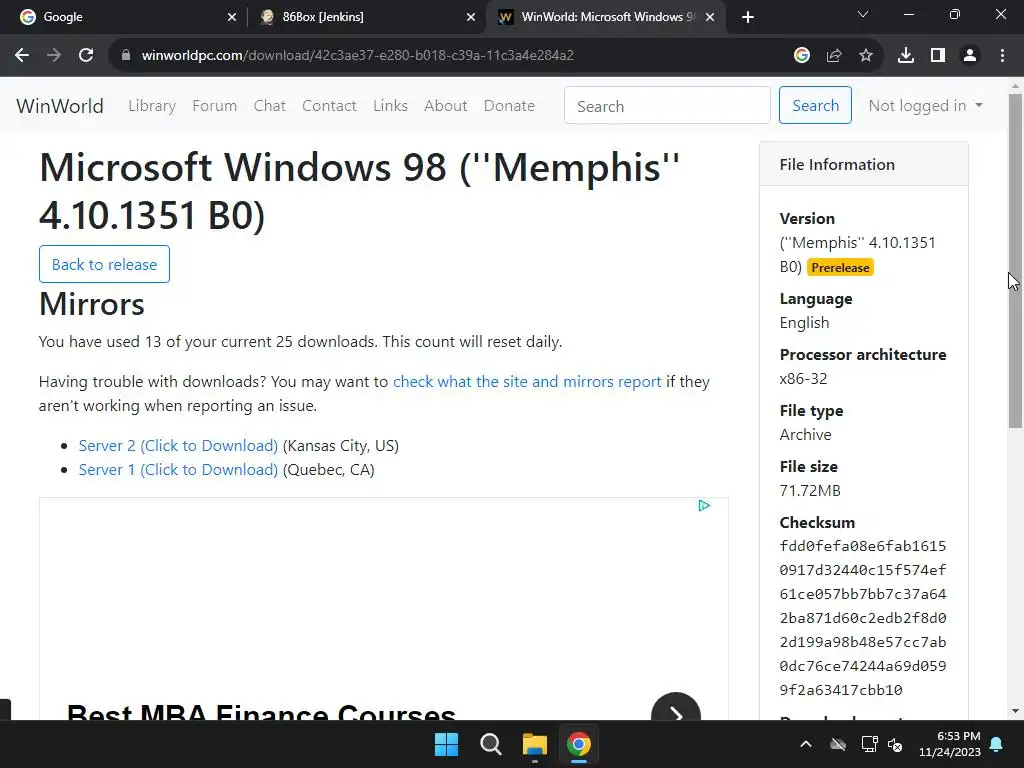Open a new browser tab

[x=748, y=17]
